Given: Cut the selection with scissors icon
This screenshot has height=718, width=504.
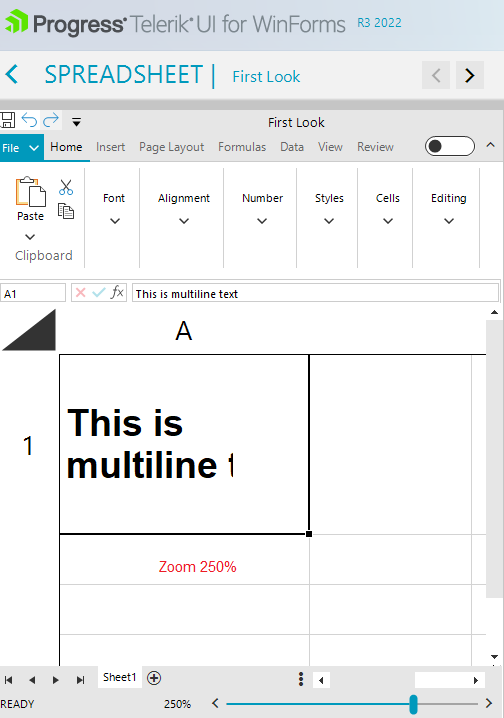Looking at the screenshot, I should (66, 187).
